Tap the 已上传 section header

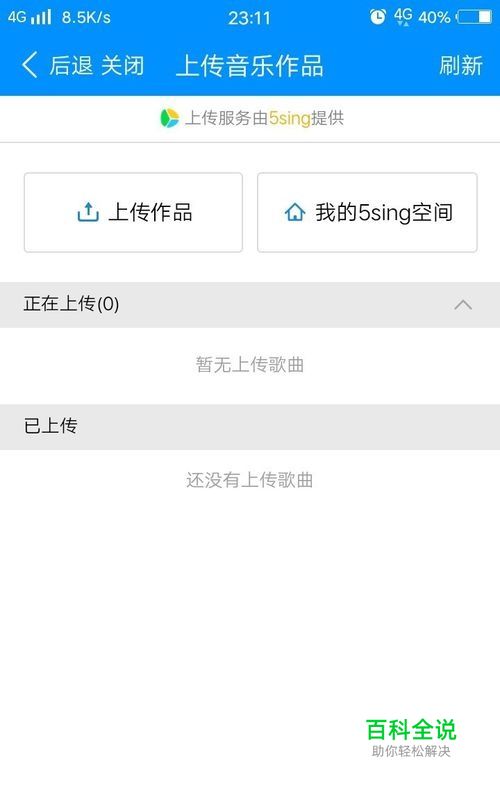(250, 427)
